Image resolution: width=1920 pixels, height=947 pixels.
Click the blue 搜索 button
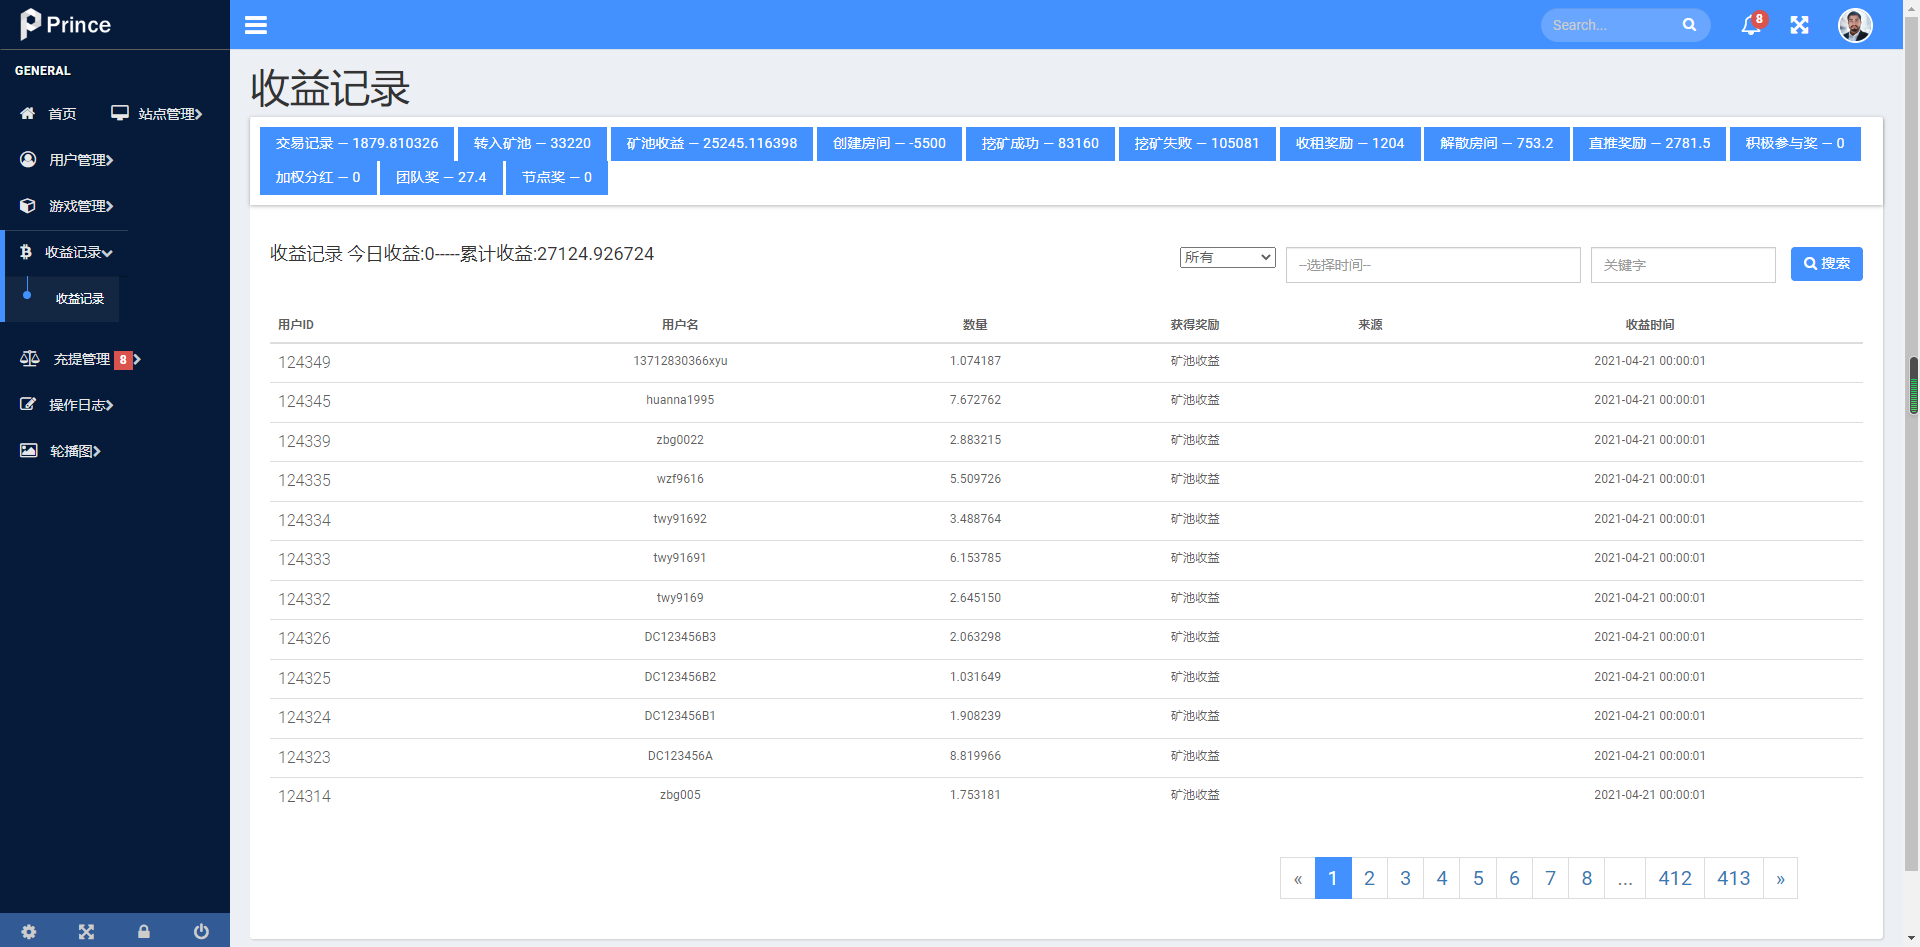pyautogui.click(x=1826, y=264)
